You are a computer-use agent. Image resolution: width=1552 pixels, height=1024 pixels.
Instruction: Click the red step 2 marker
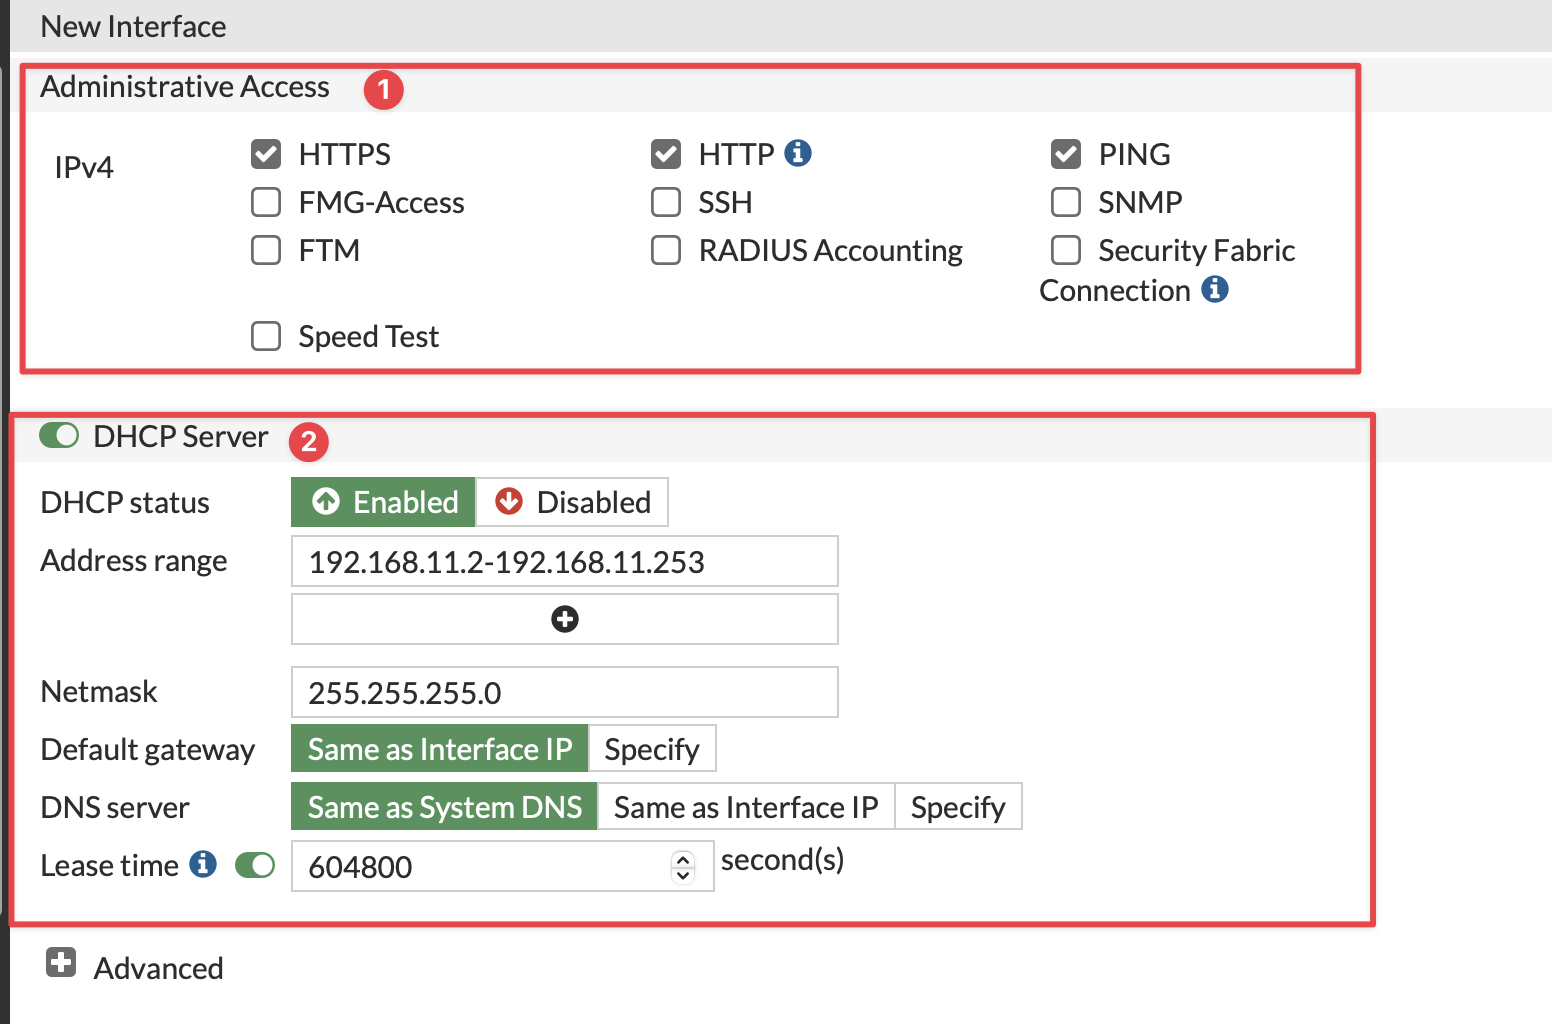[309, 441]
